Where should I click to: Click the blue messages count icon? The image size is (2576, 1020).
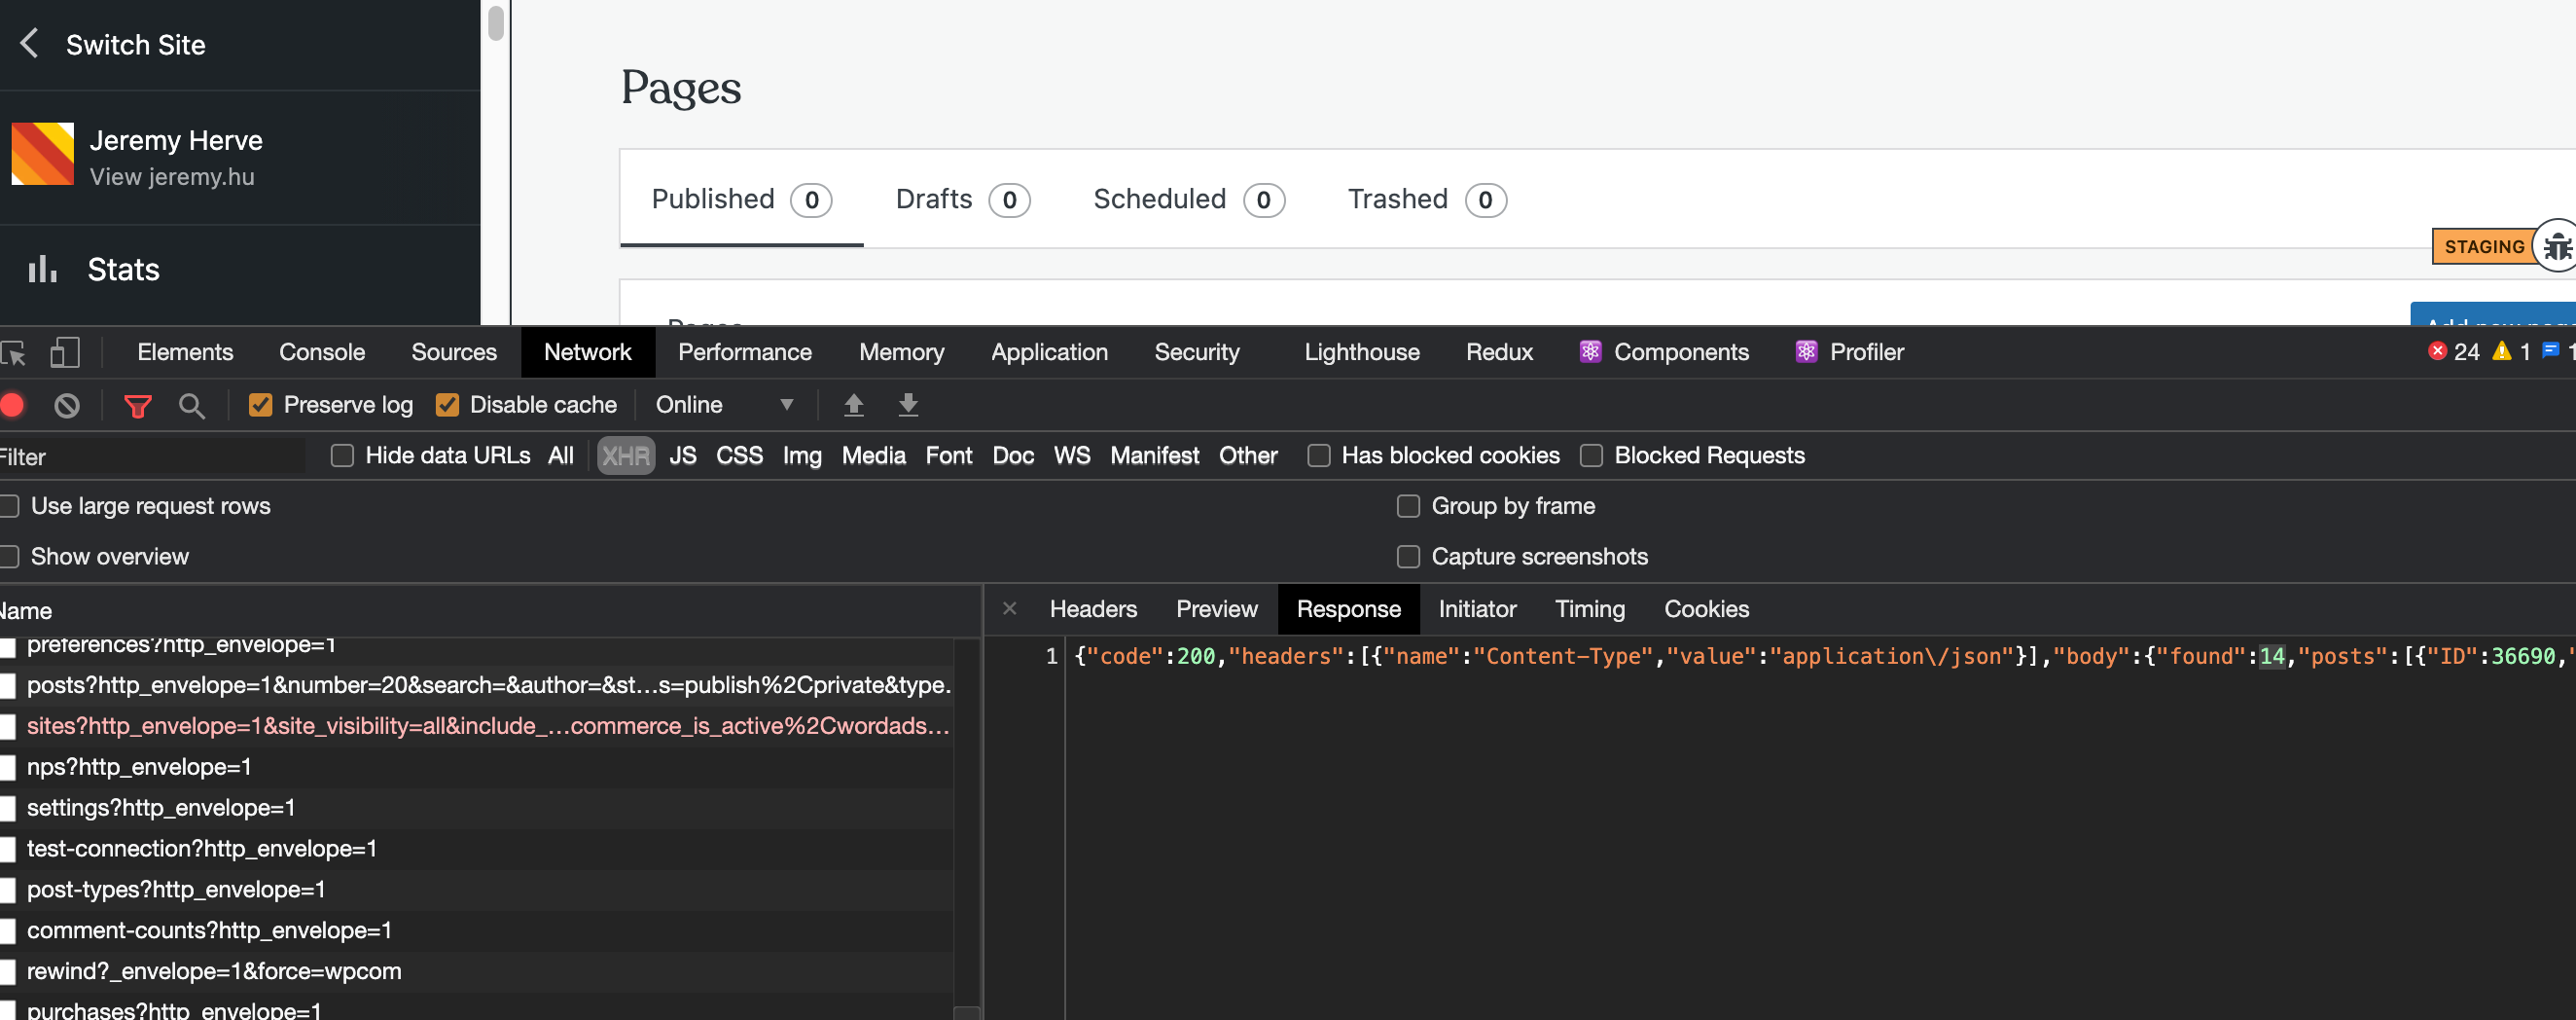[2551, 350]
